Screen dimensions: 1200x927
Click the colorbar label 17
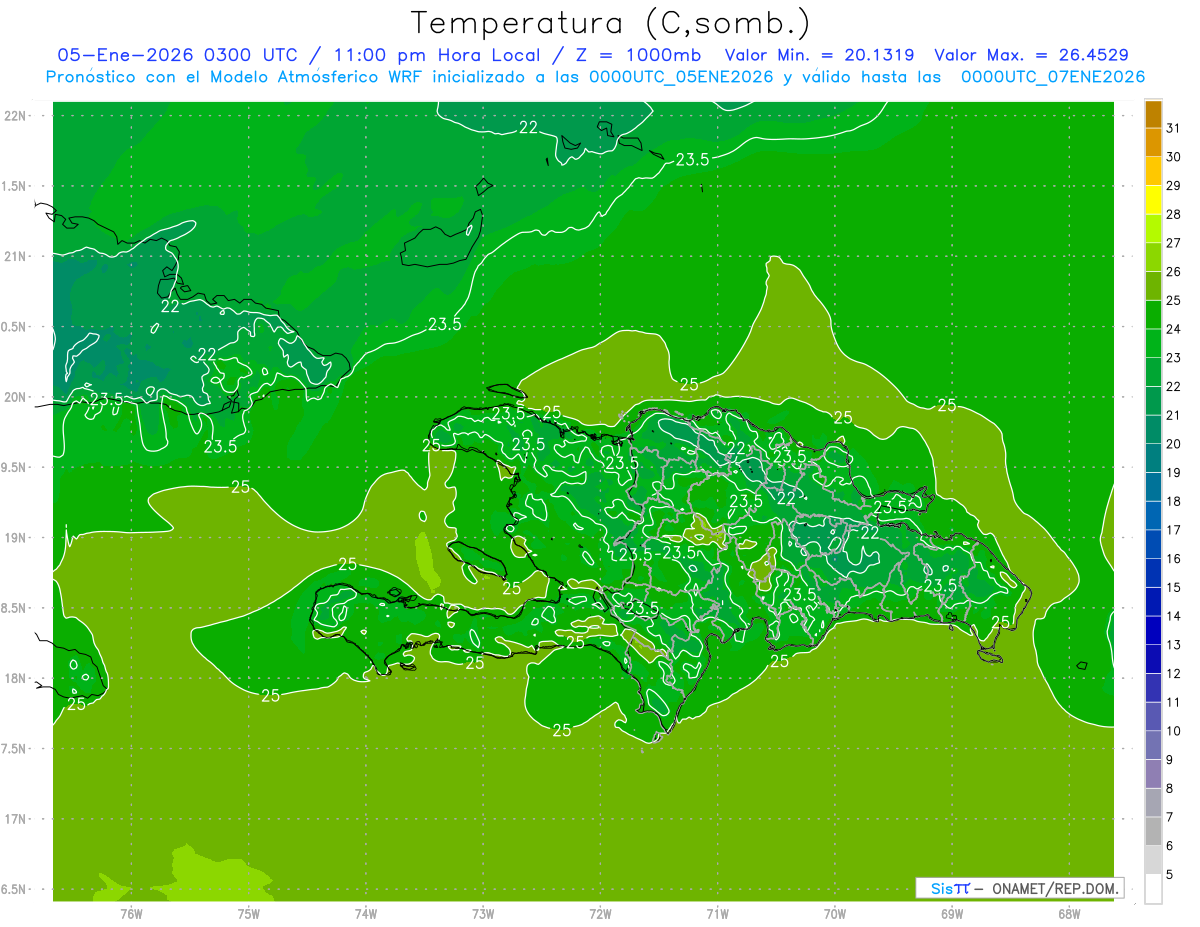click(1173, 529)
